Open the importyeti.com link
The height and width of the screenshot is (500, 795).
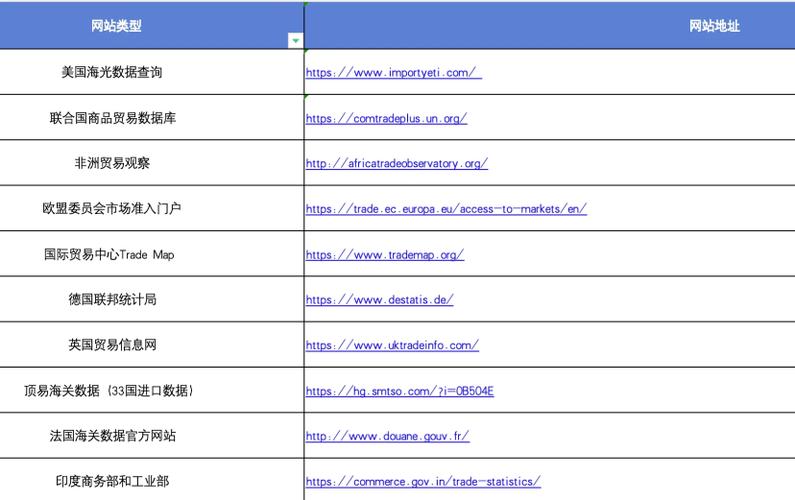tap(393, 73)
